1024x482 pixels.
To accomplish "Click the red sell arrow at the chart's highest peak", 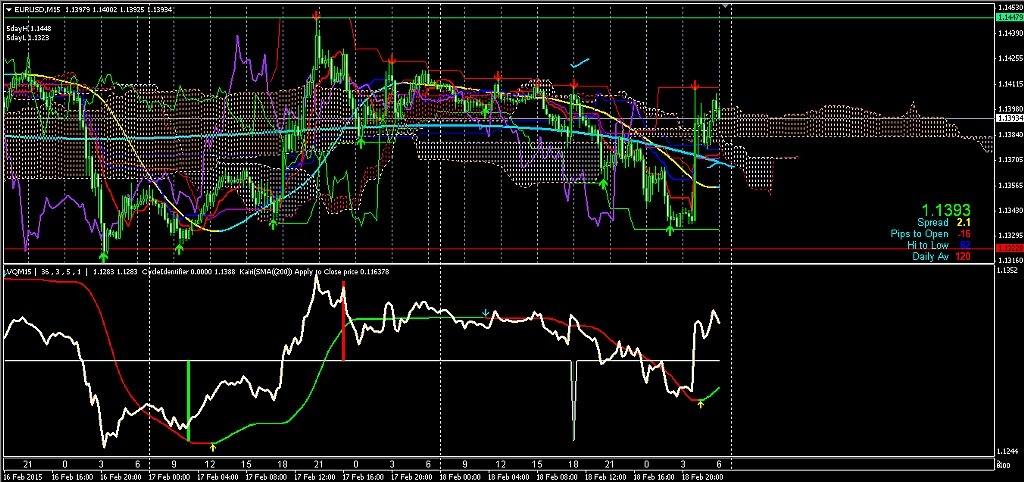I will [x=317, y=14].
